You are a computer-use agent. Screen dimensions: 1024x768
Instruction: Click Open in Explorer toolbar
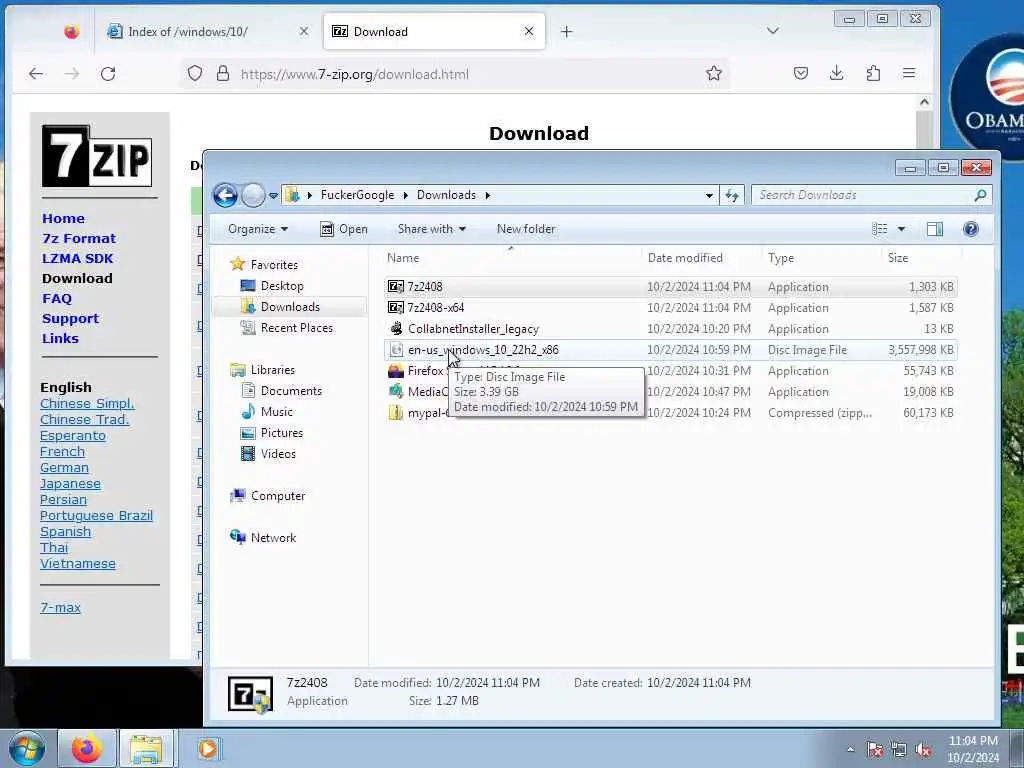click(x=344, y=229)
